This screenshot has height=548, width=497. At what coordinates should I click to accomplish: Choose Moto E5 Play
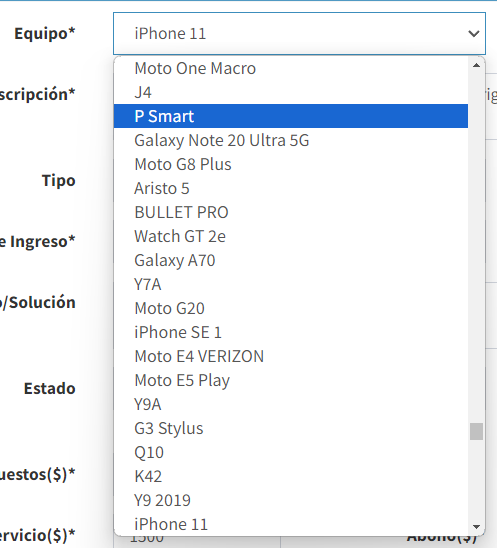click(x=291, y=380)
